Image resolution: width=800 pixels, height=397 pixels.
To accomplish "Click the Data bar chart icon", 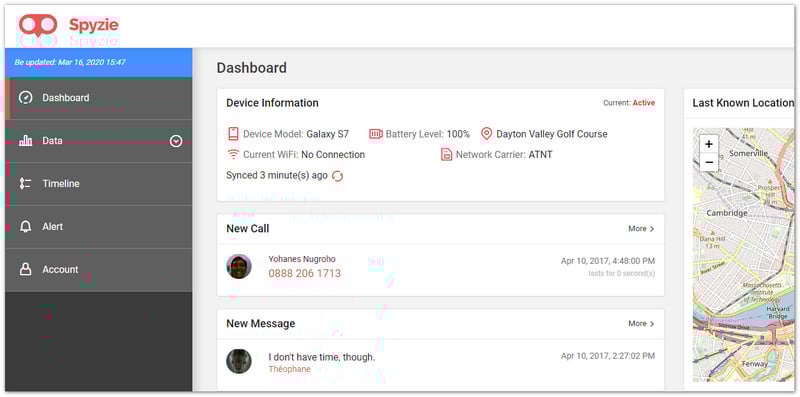I will click(26, 141).
